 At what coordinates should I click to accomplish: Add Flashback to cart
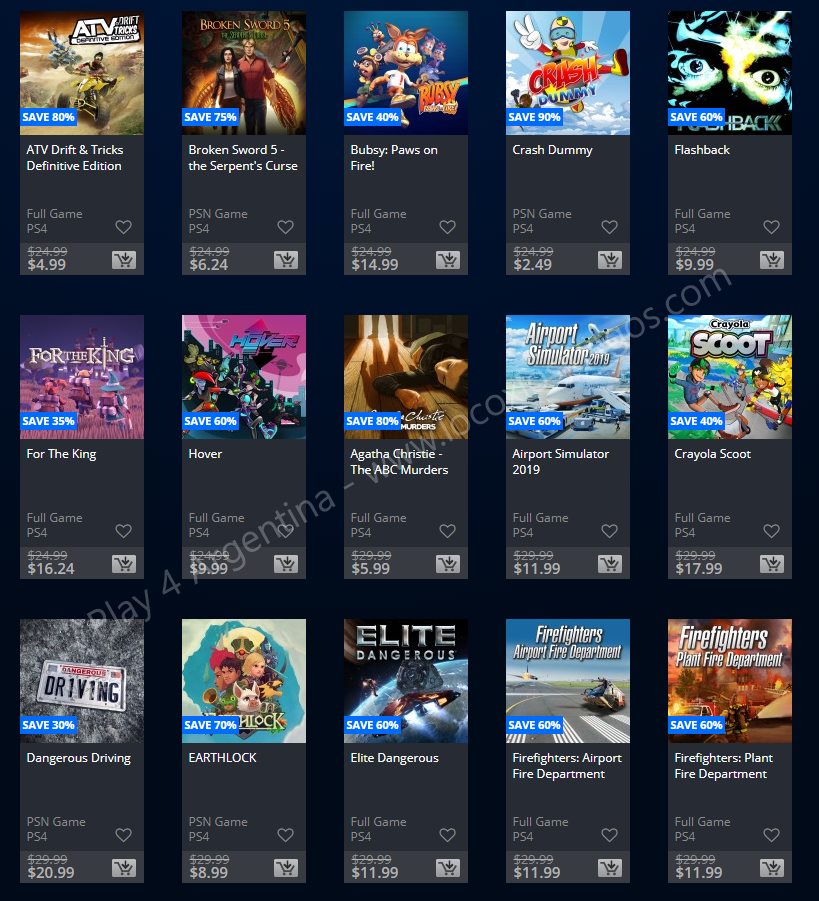[x=772, y=260]
